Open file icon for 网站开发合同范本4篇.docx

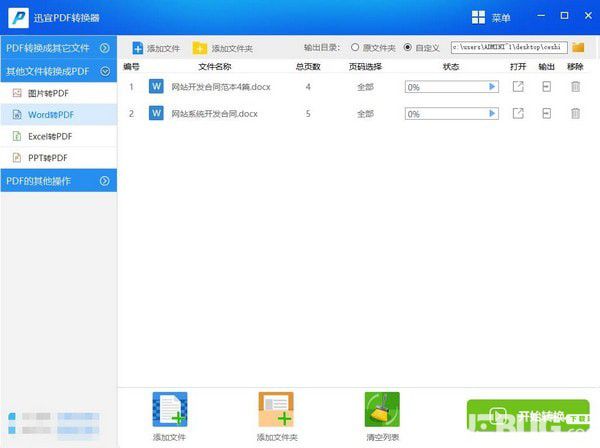(518, 86)
